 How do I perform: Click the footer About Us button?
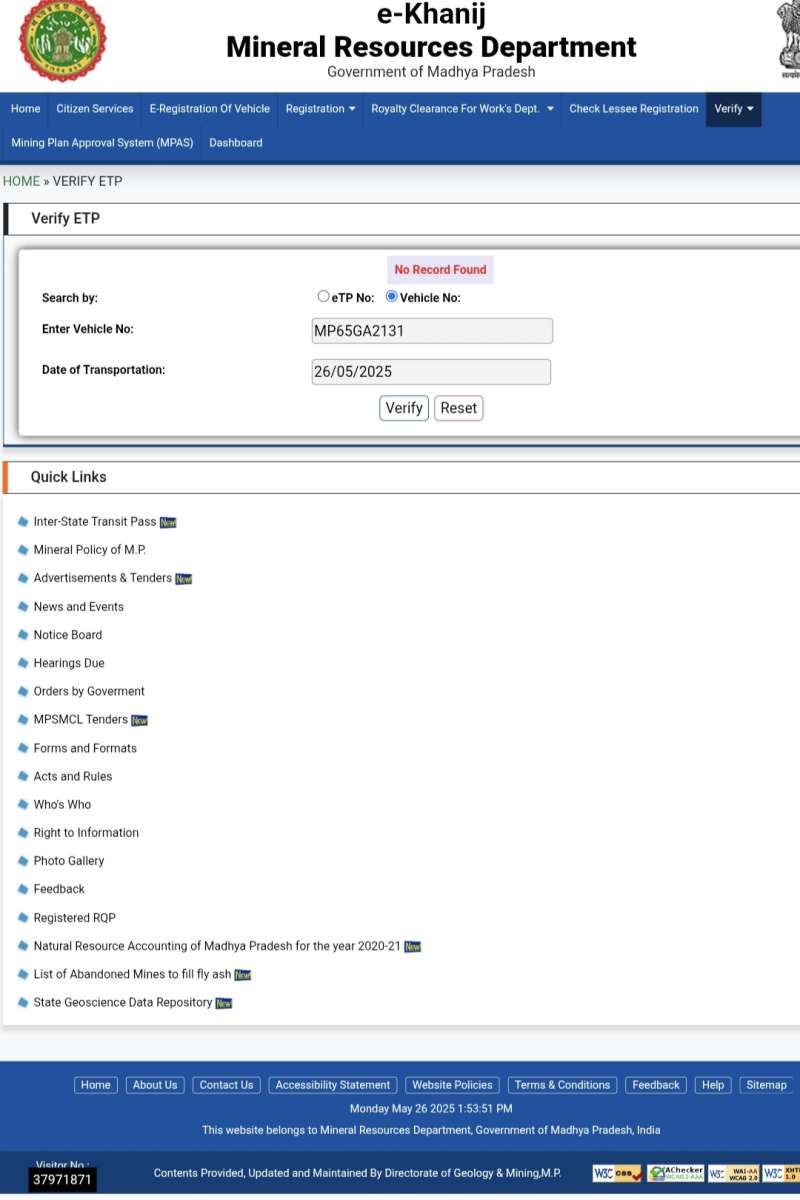point(155,1085)
